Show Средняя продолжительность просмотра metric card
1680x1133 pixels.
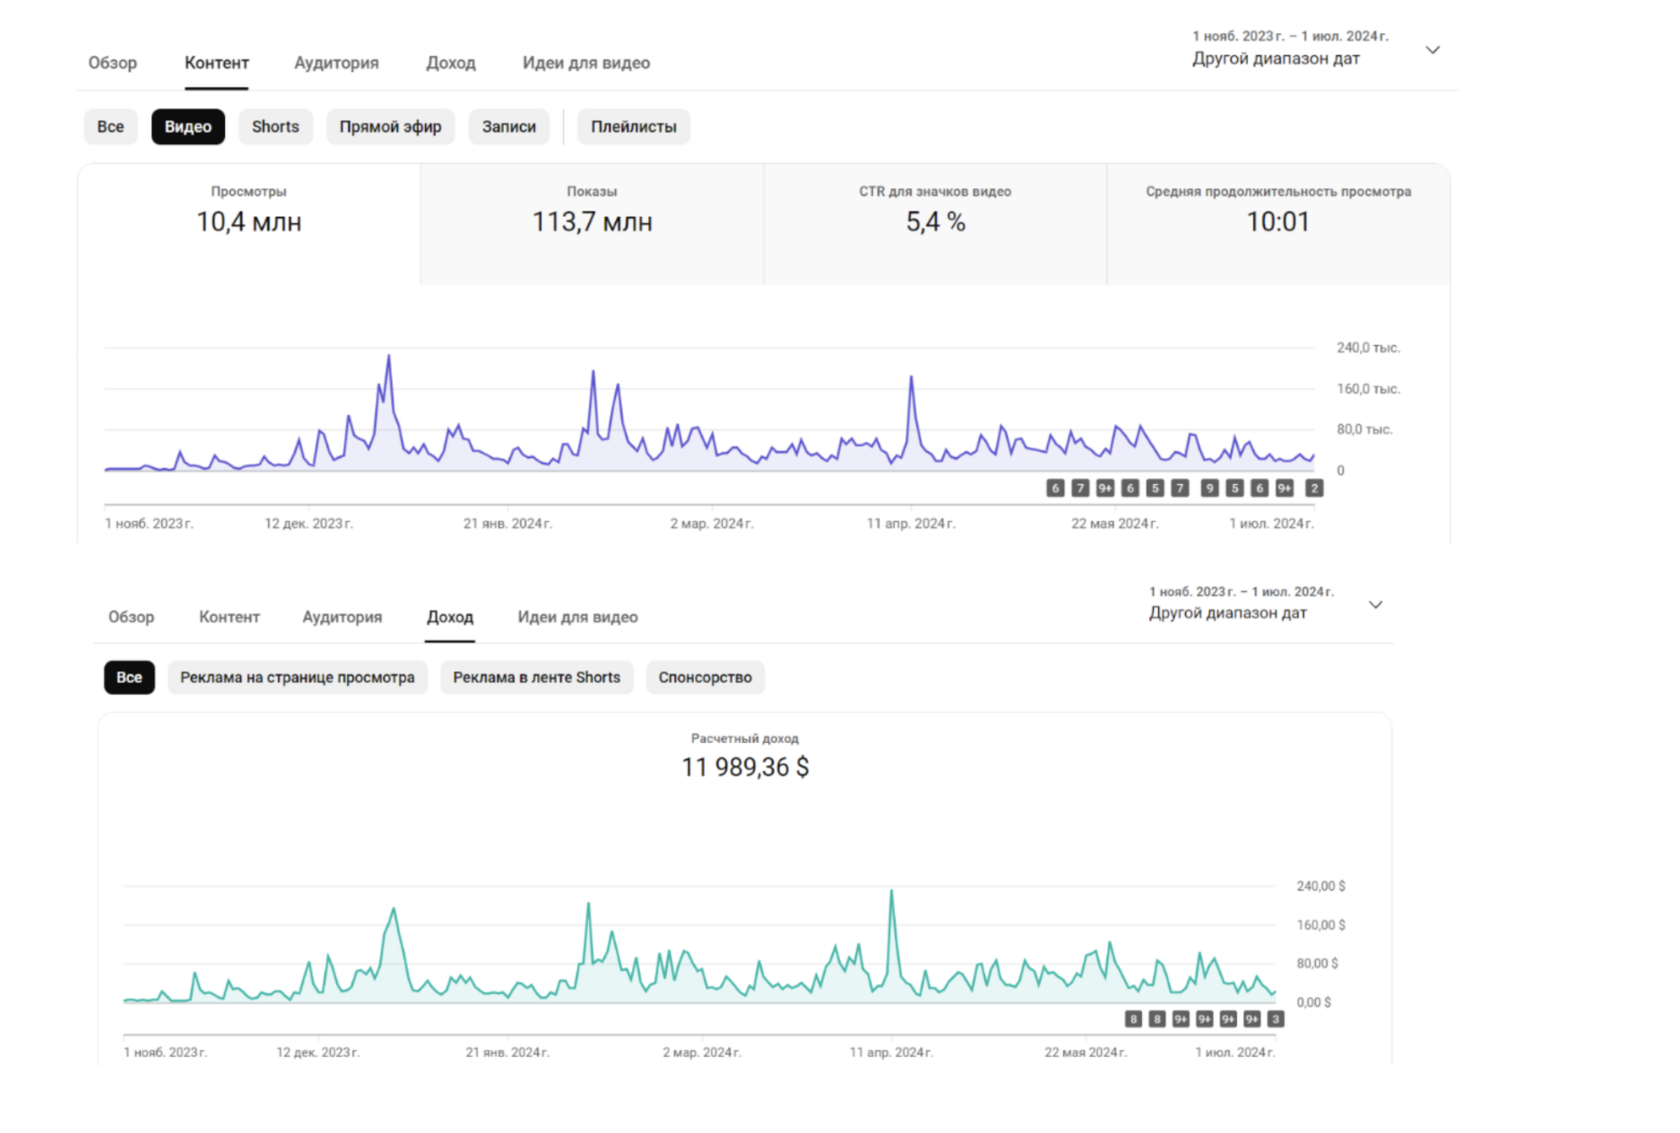pyautogui.click(x=1278, y=224)
